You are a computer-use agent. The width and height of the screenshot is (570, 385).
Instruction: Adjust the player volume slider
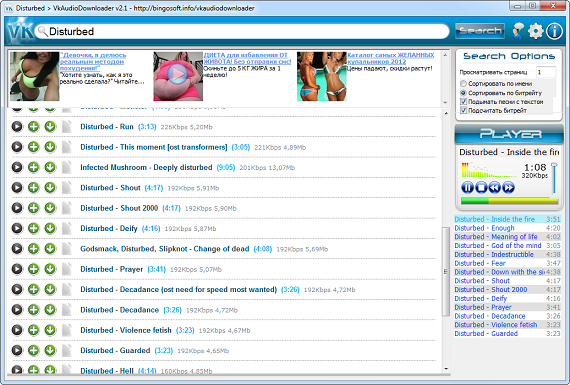click(554, 178)
